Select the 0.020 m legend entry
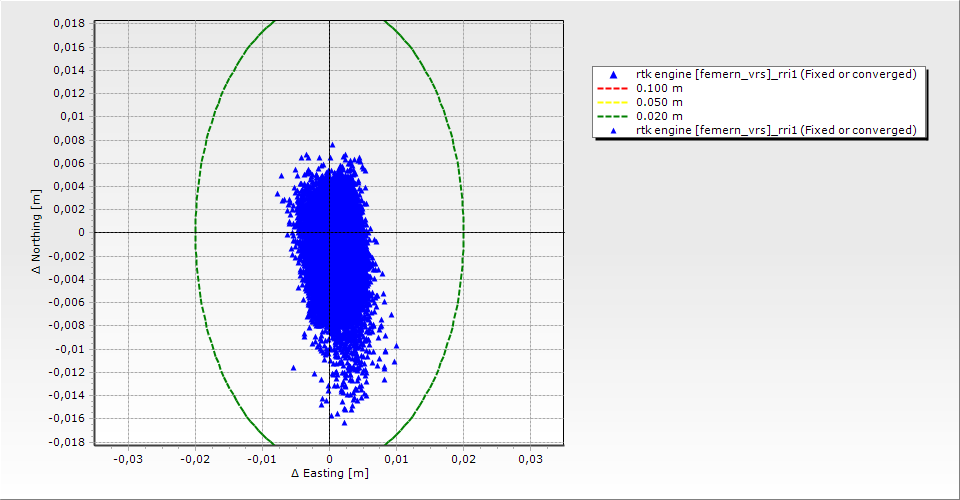This screenshot has height=500, width=960. pyautogui.click(x=660, y=116)
